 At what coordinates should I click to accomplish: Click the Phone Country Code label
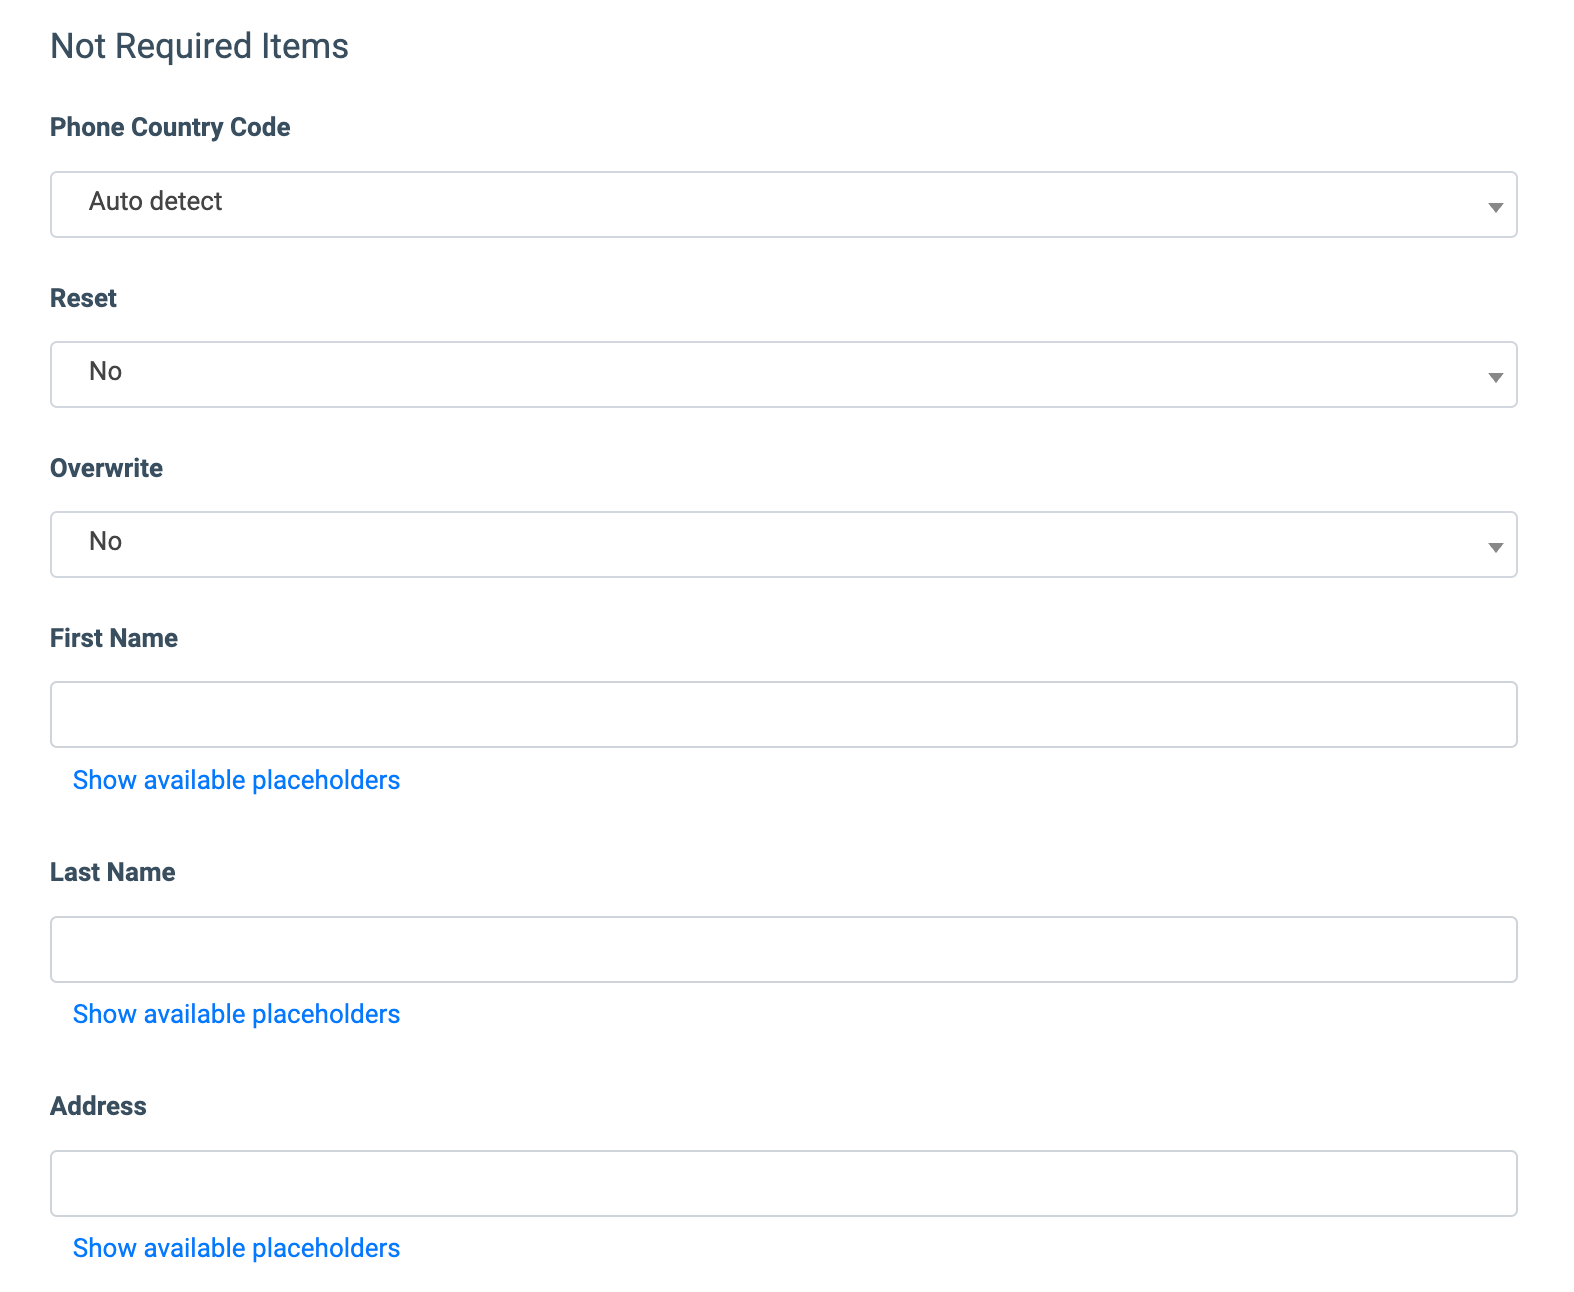click(x=170, y=127)
